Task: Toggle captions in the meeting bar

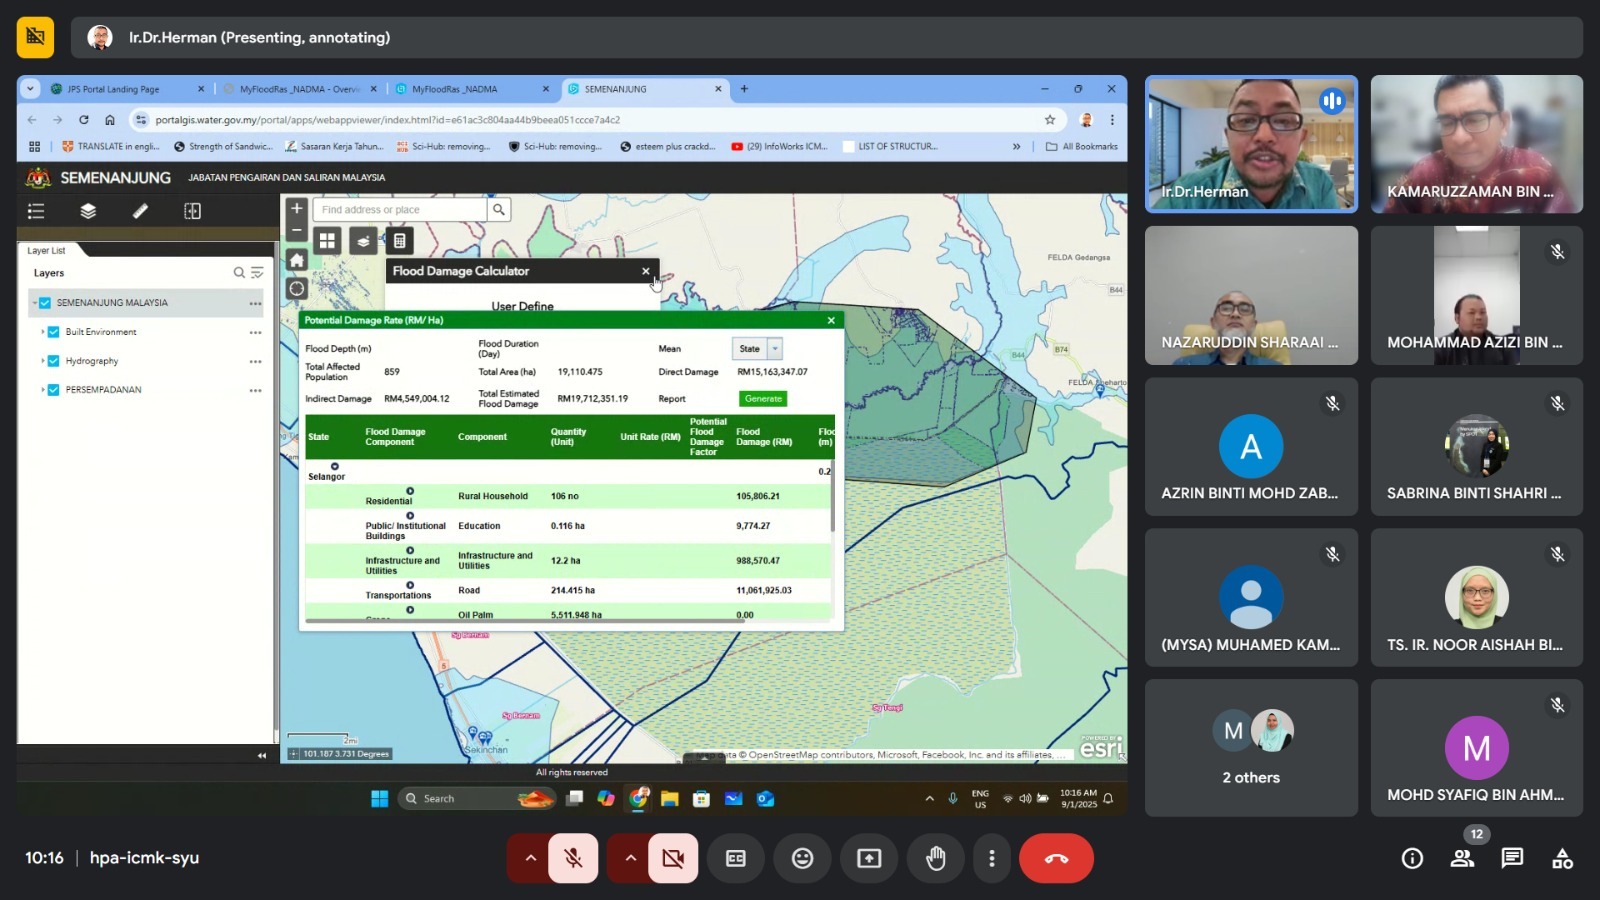Action: pyautogui.click(x=736, y=858)
